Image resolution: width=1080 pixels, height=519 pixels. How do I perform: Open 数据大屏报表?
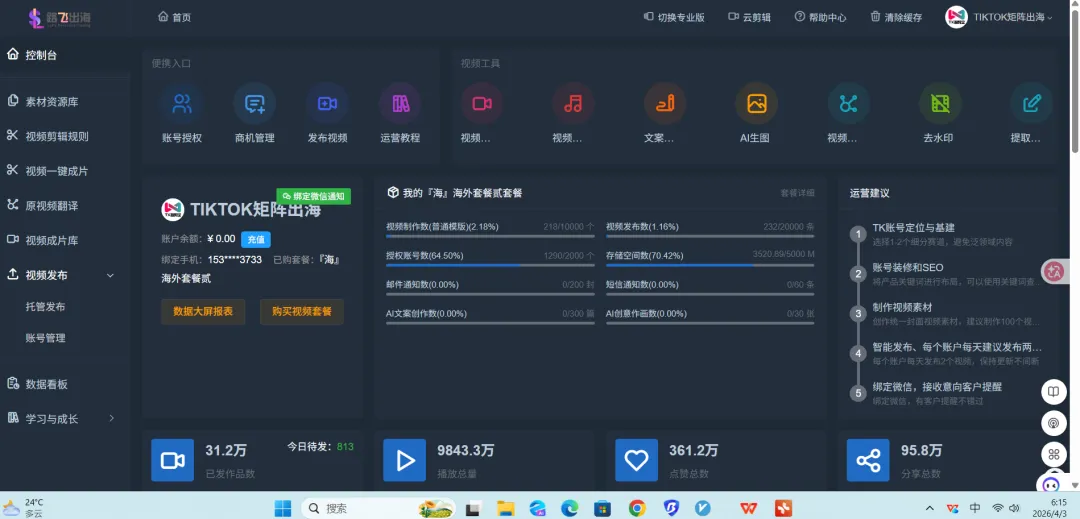point(203,312)
